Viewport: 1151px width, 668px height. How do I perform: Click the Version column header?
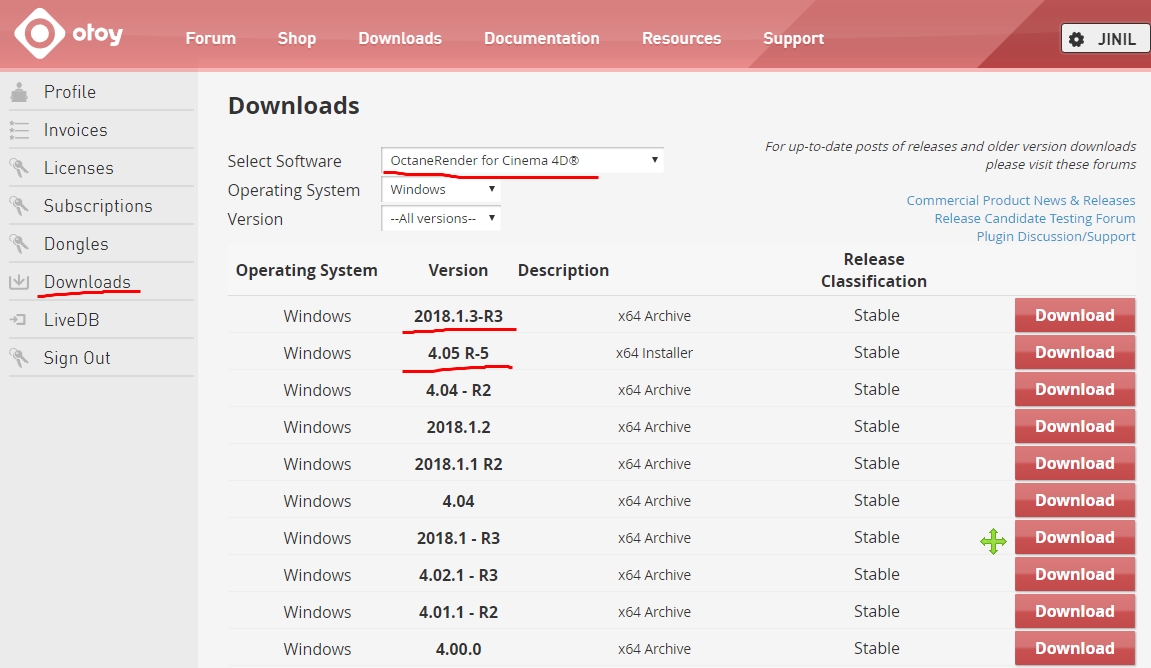(x=458, y=270)
